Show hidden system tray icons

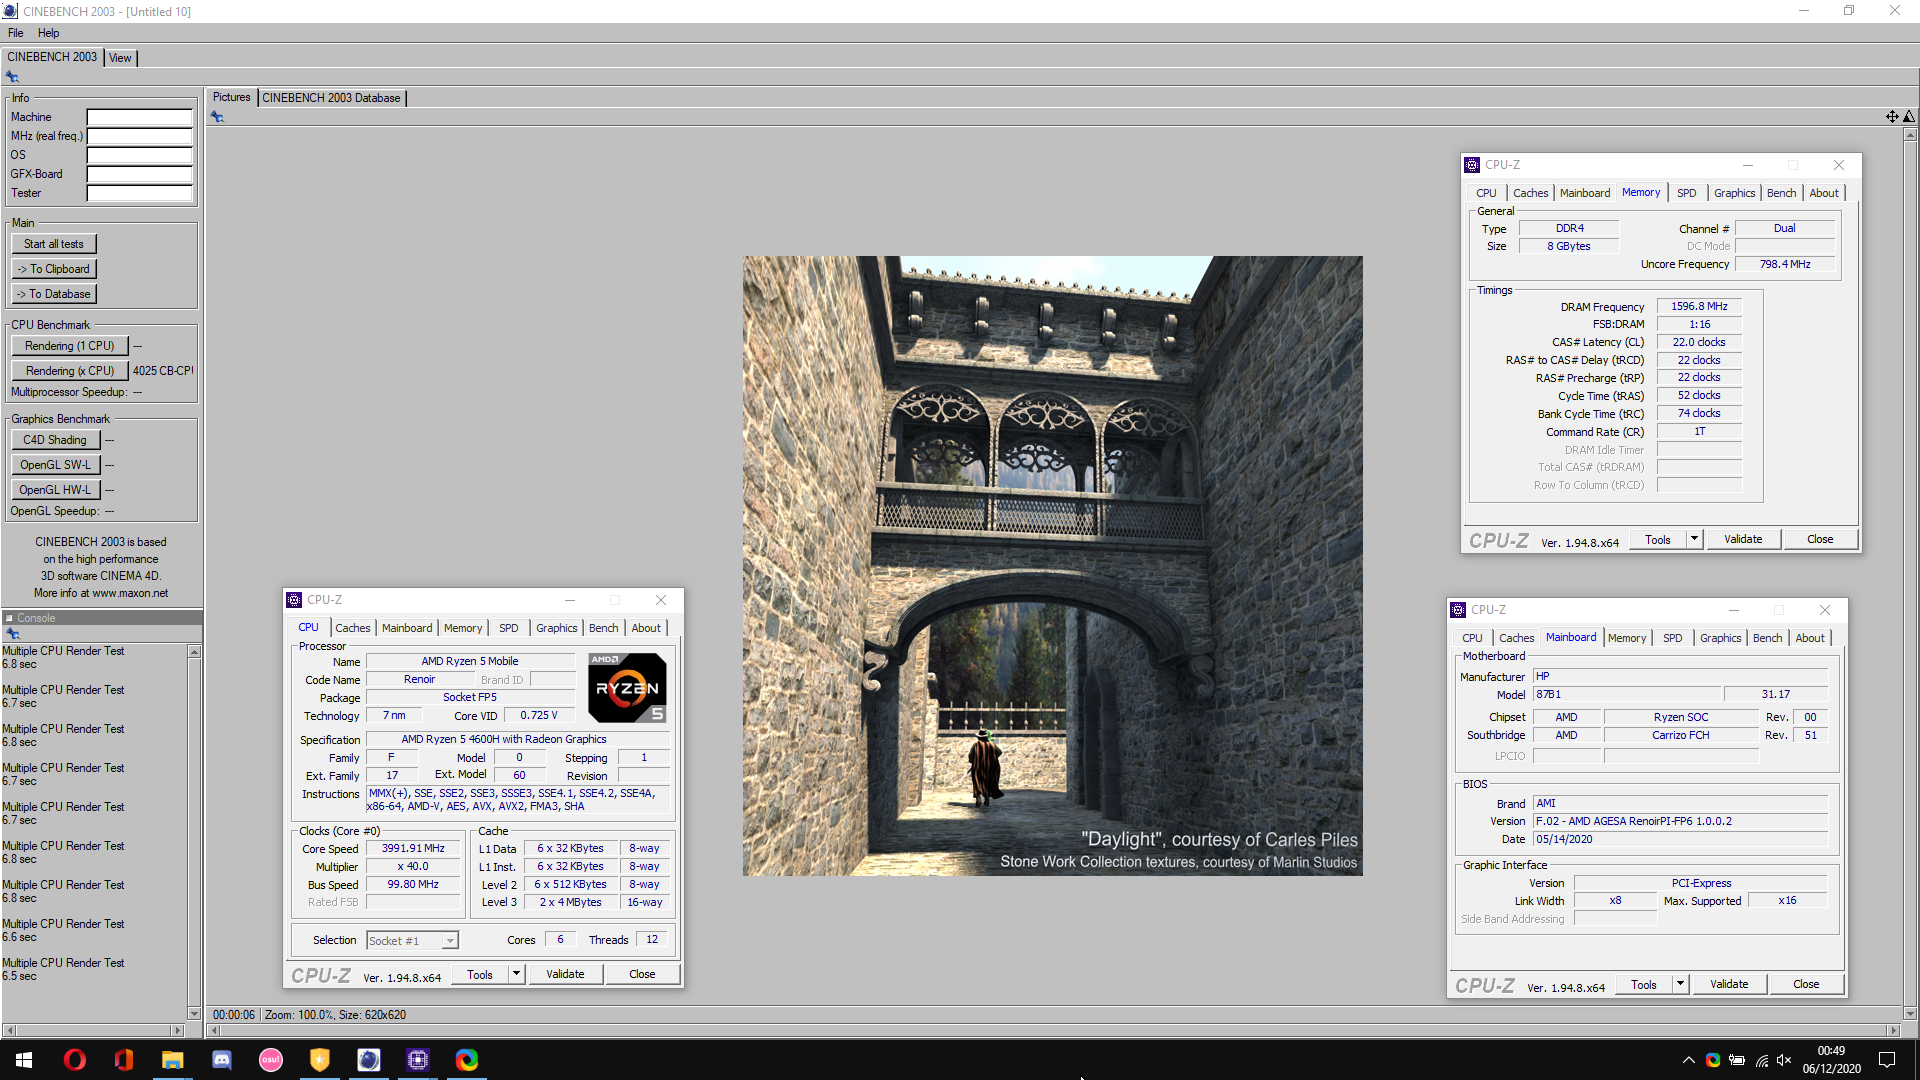click(x=1689, y=1060)
